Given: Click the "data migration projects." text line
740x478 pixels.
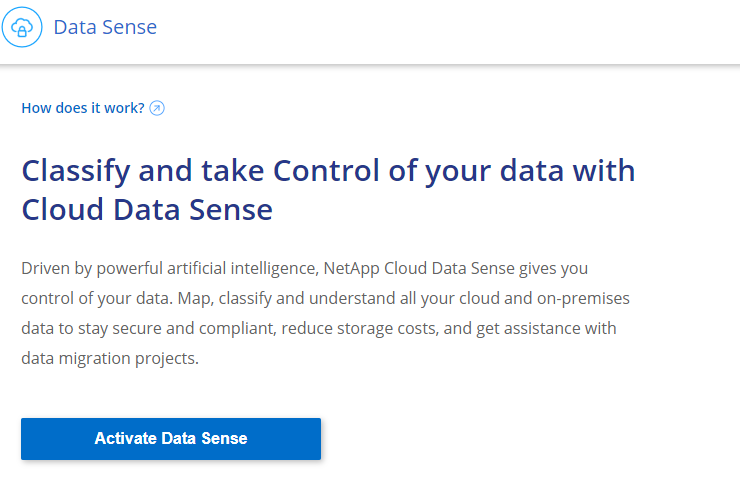Looking at the screenshot, I should (x=110, y=358).
